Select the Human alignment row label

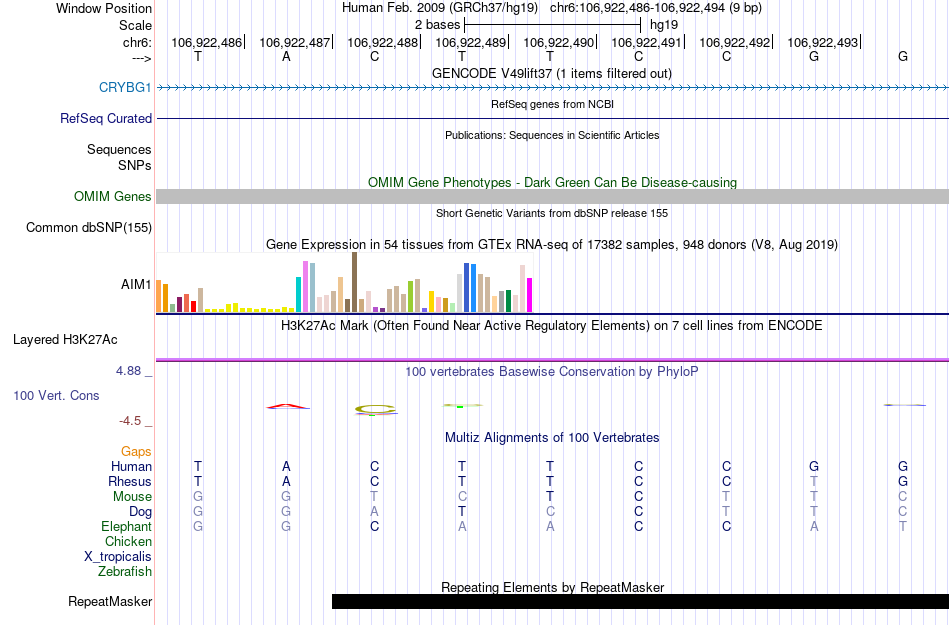click(x=131, y=466)
